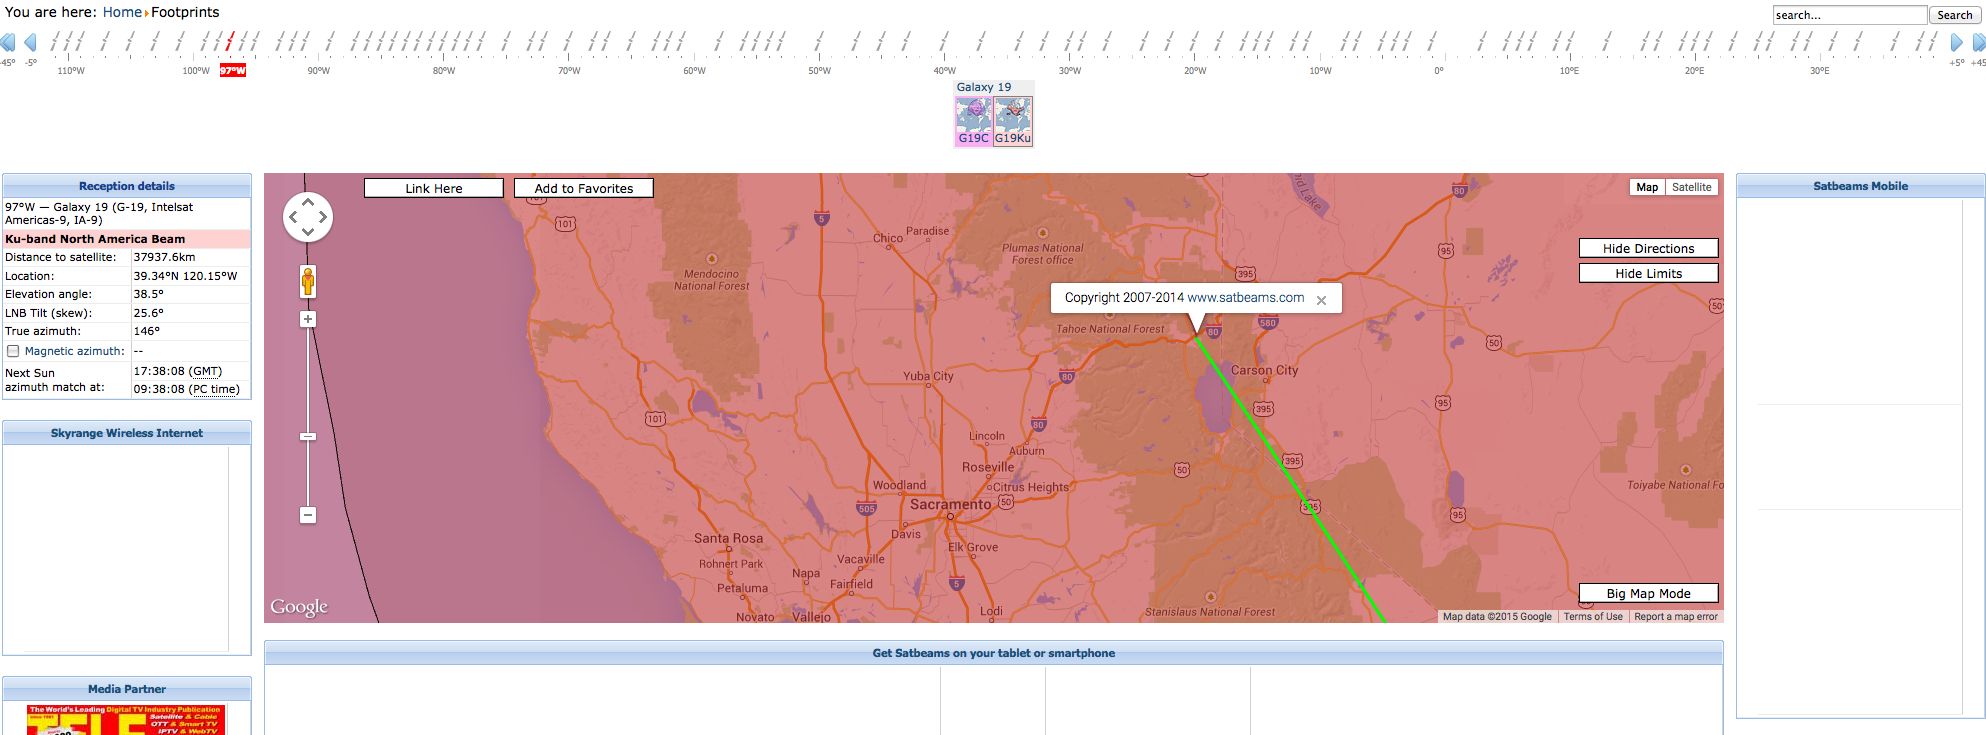This screenshot has width=1986, height=735.
Task: Click the Ku-band North America Beam label
Action: tap(95, 239)
